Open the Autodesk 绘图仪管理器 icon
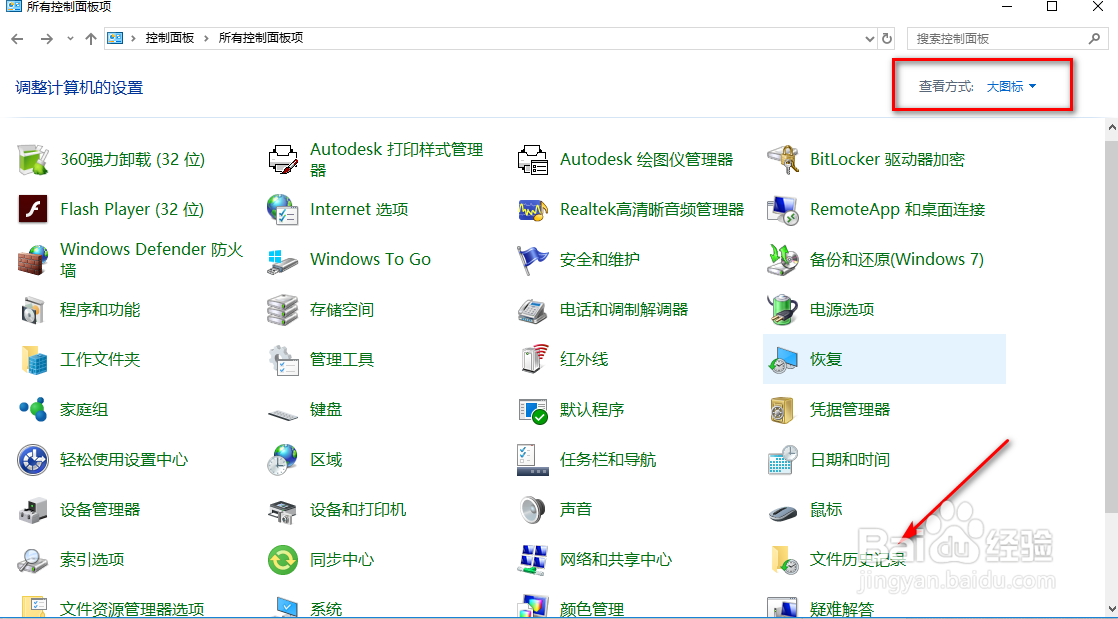 point(533,159)
